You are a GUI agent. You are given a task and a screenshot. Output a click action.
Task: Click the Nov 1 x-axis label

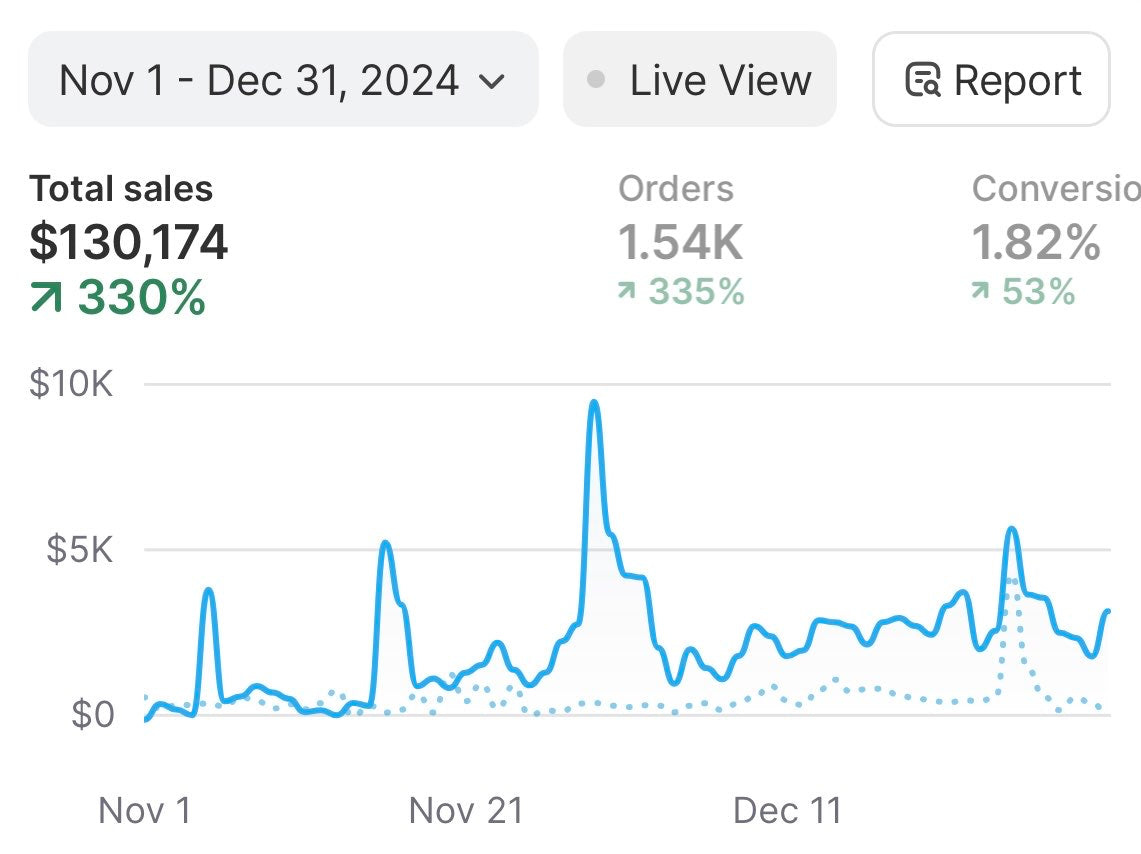145,811
